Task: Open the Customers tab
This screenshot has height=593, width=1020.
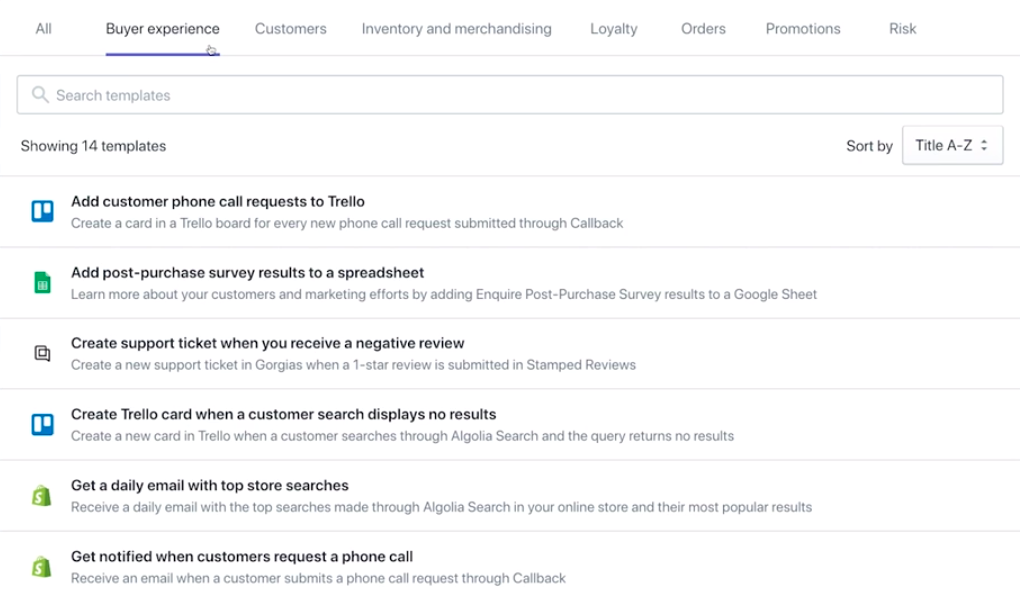Action: coord(290,28)
